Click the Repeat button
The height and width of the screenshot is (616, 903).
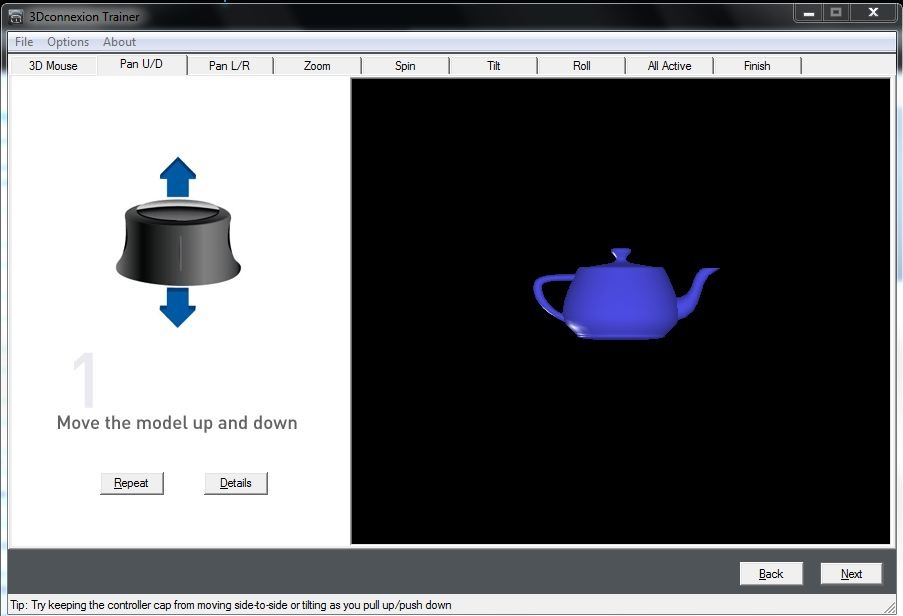tap(132, 483)
